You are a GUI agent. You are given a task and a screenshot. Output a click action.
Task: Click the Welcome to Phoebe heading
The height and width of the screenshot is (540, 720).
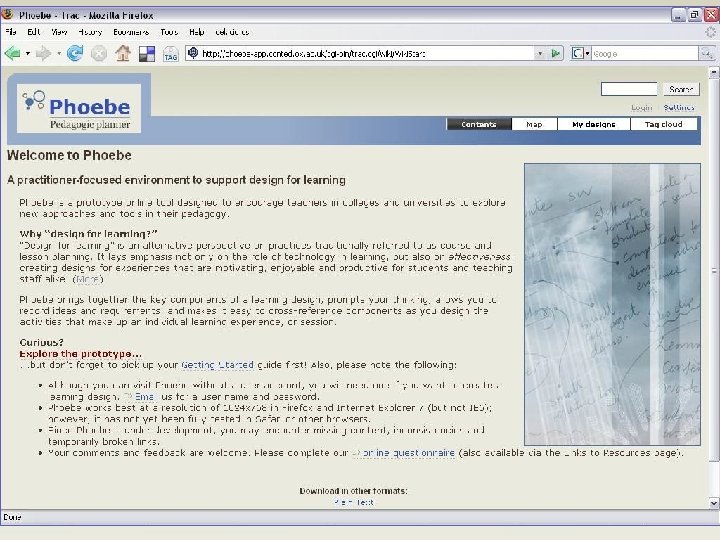(69, 155)
